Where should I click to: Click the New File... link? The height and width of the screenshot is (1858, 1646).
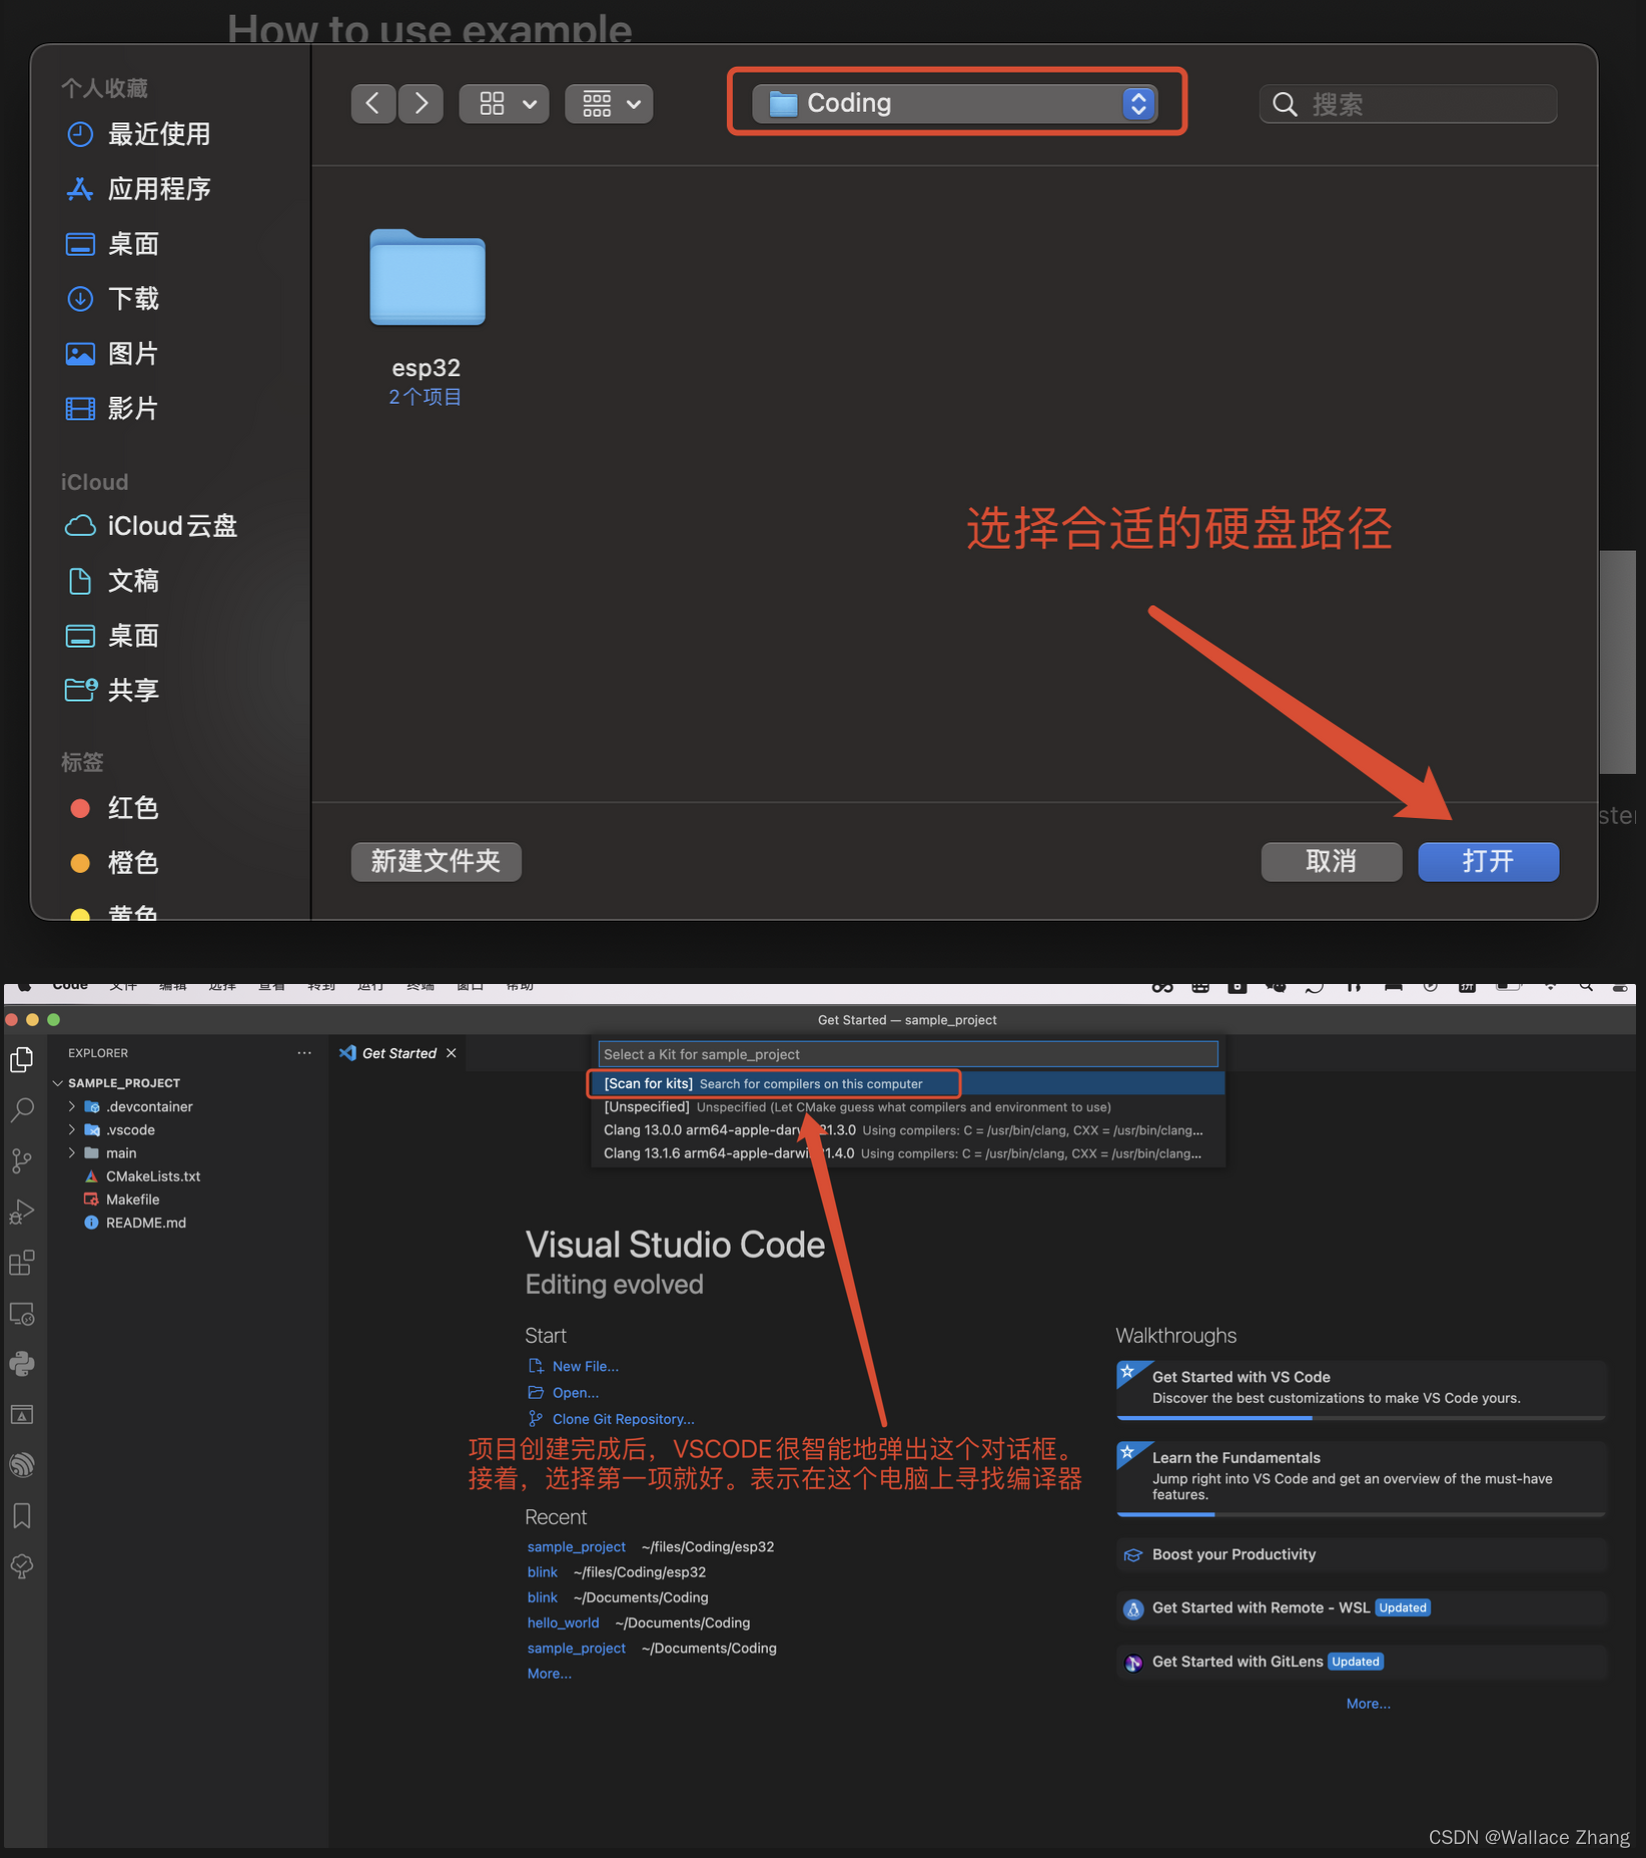[x=585, y=1366]
